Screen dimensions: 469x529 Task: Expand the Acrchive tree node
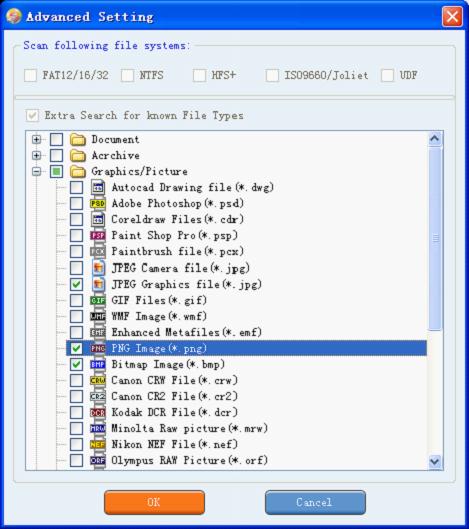36,156
